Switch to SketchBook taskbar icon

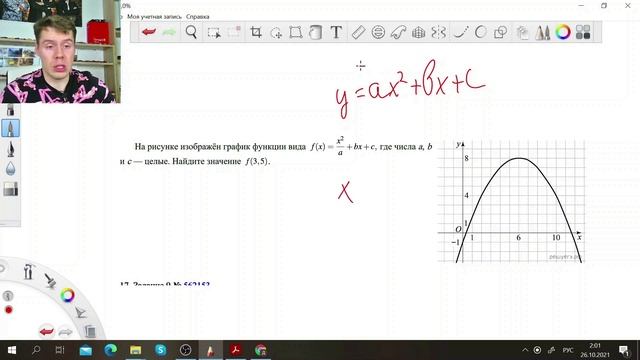click(210, 350)
